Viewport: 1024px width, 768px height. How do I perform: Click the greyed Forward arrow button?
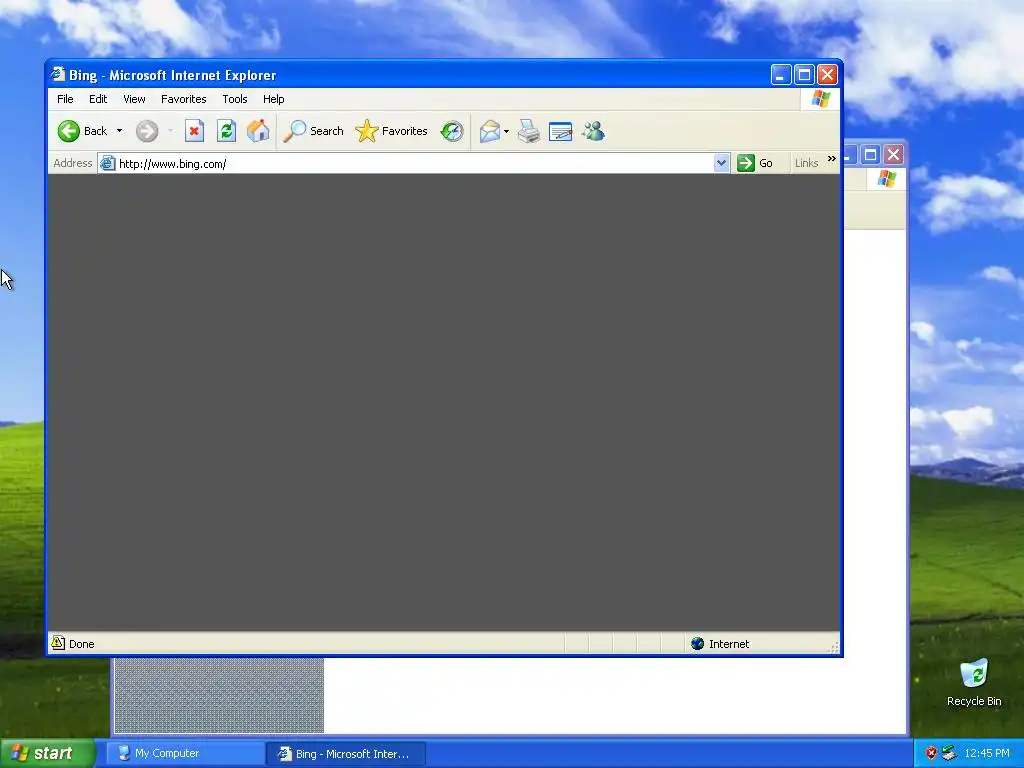coord(147,131)
